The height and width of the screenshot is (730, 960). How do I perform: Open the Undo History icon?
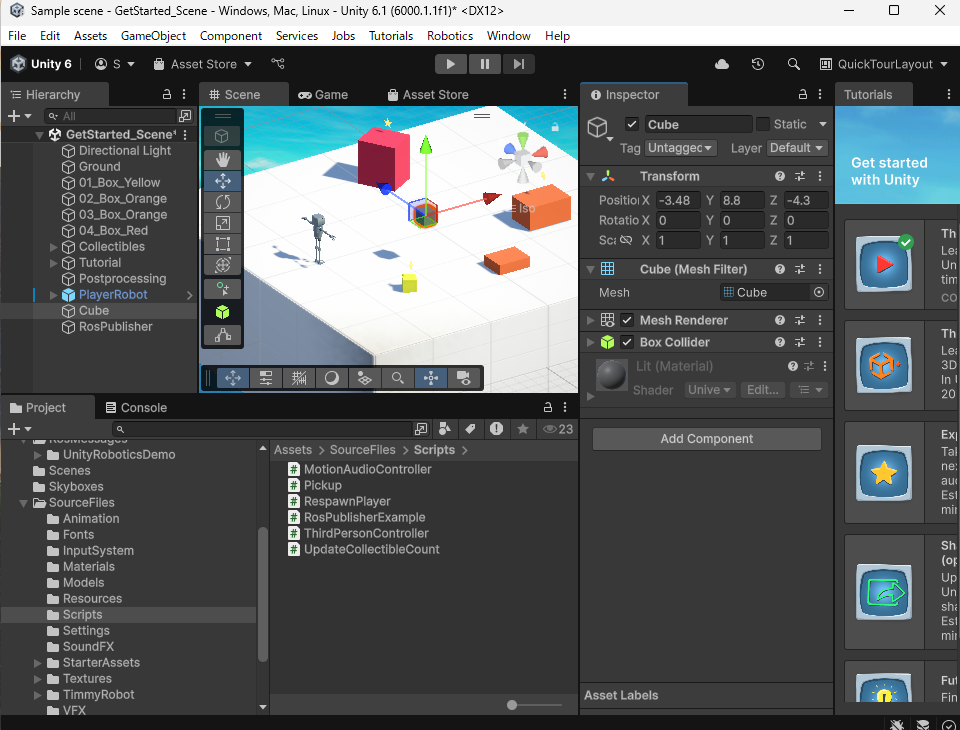point(758,64)
